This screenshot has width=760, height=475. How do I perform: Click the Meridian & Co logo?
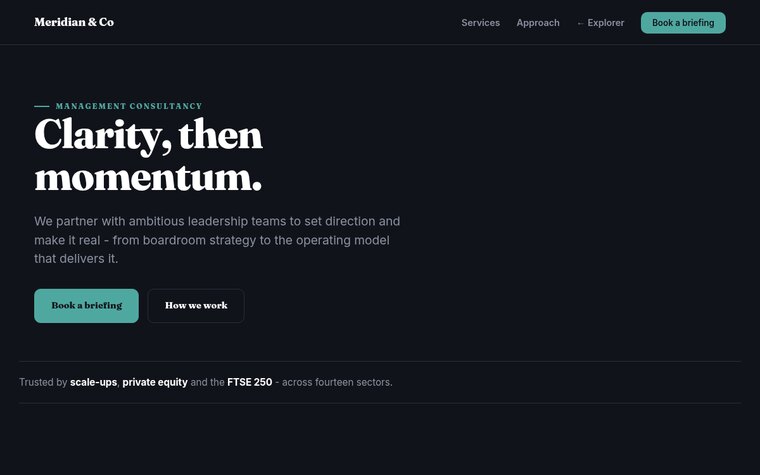pos(74,22)
